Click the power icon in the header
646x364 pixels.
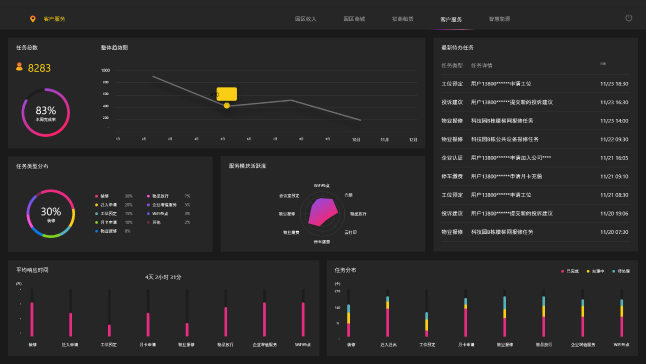628,18
